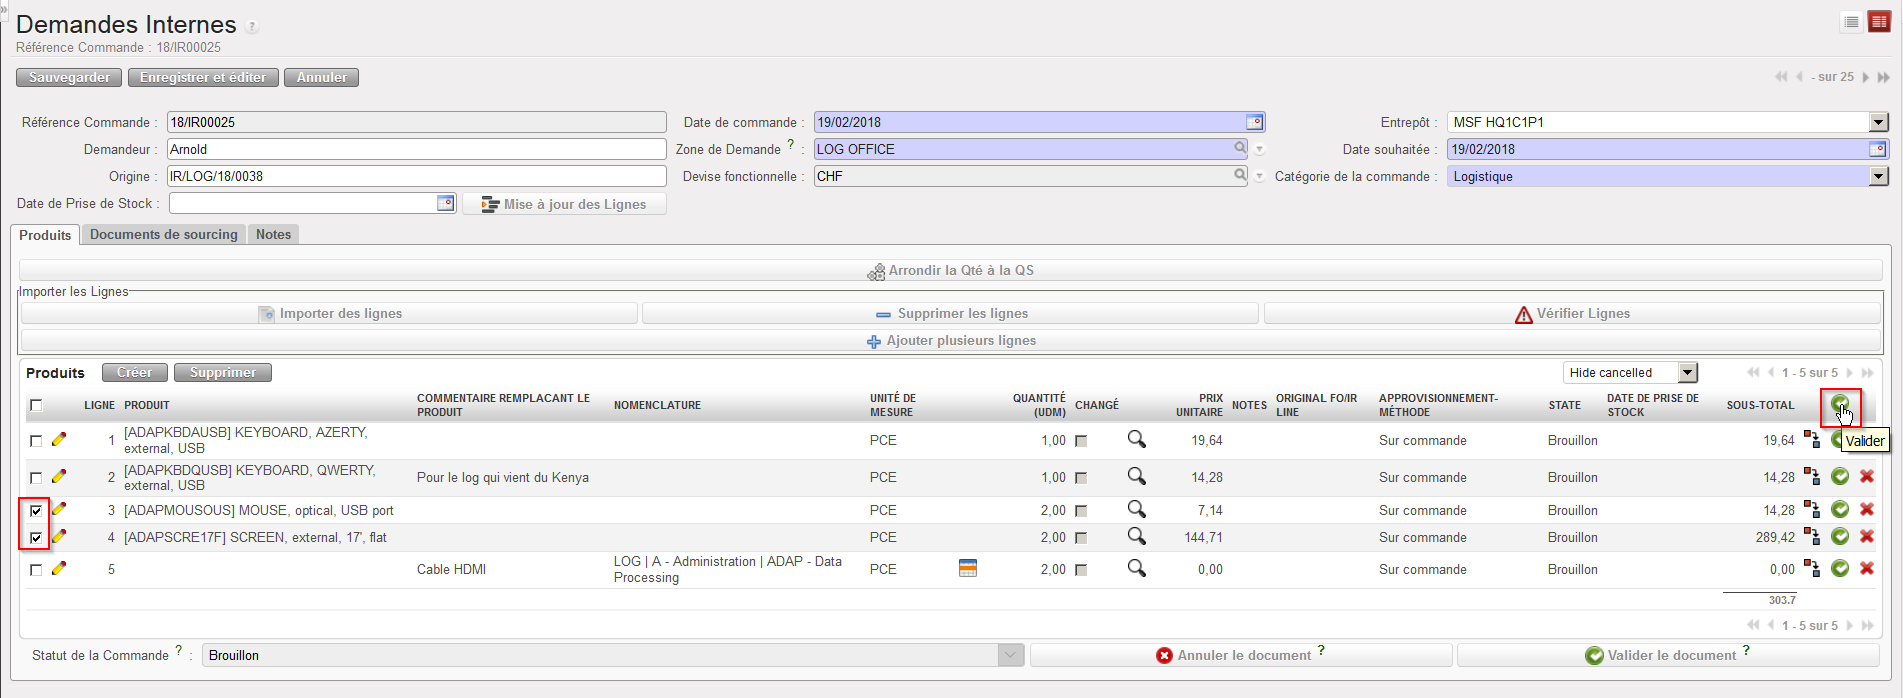This screenshot has height=698, width=1903.
Task: Validate line 3 with the green check icon
Action: (x=1840, y=510)
